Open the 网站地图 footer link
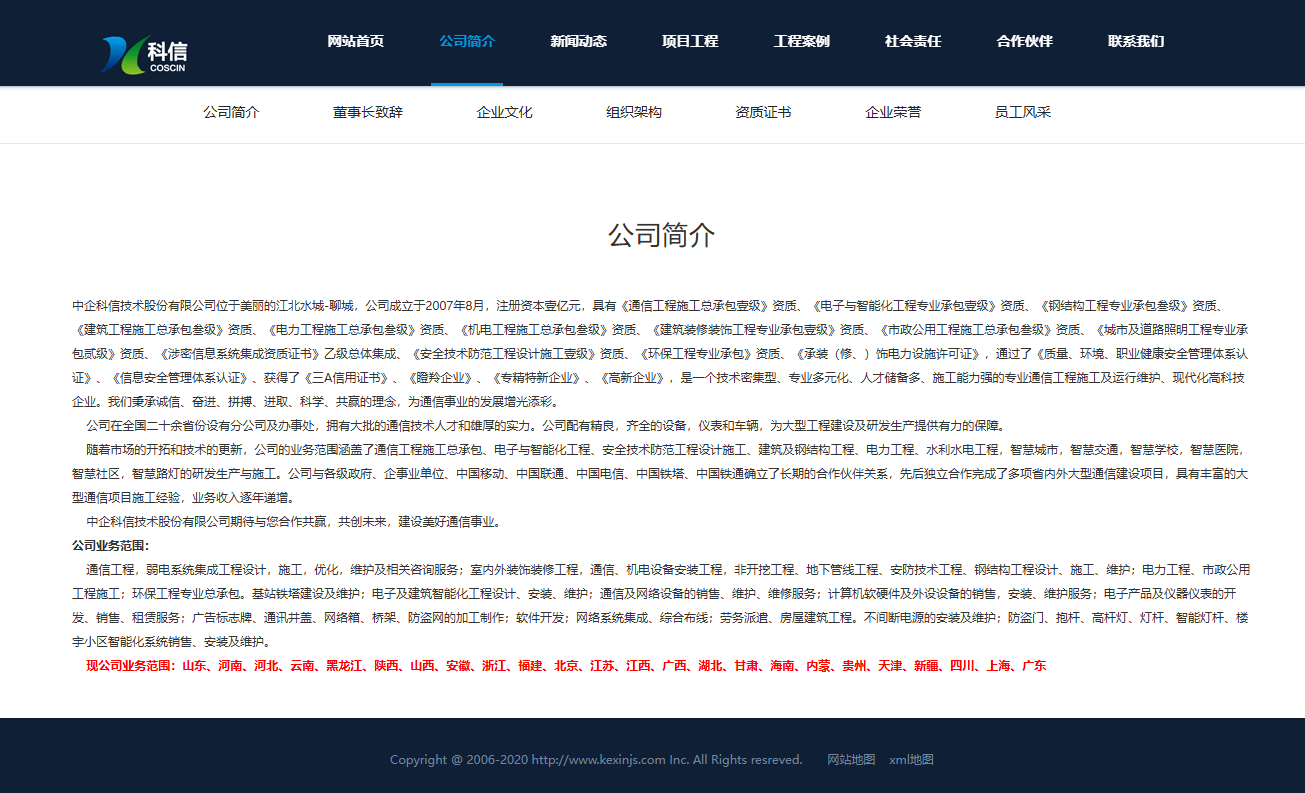 click(851, 760)
